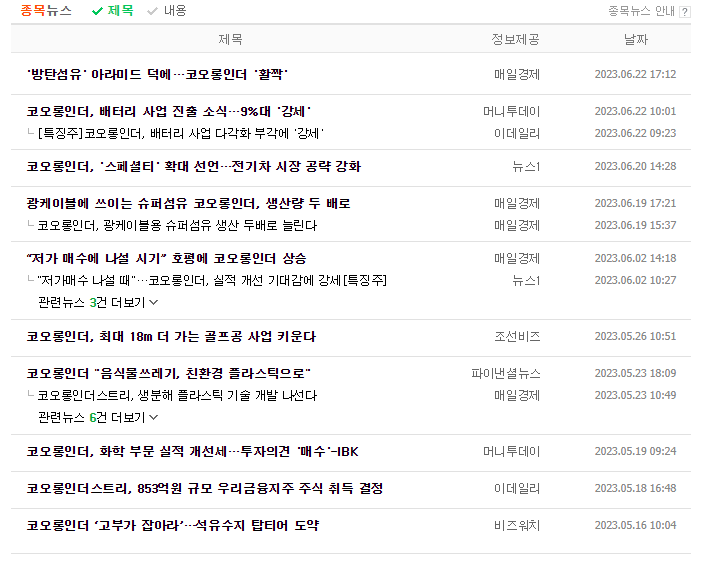This screenshot has width=707, height=562.
Task: Open sub-article 생분해 플라스틱 기술 개발 나선다
Action: point(177,396)
